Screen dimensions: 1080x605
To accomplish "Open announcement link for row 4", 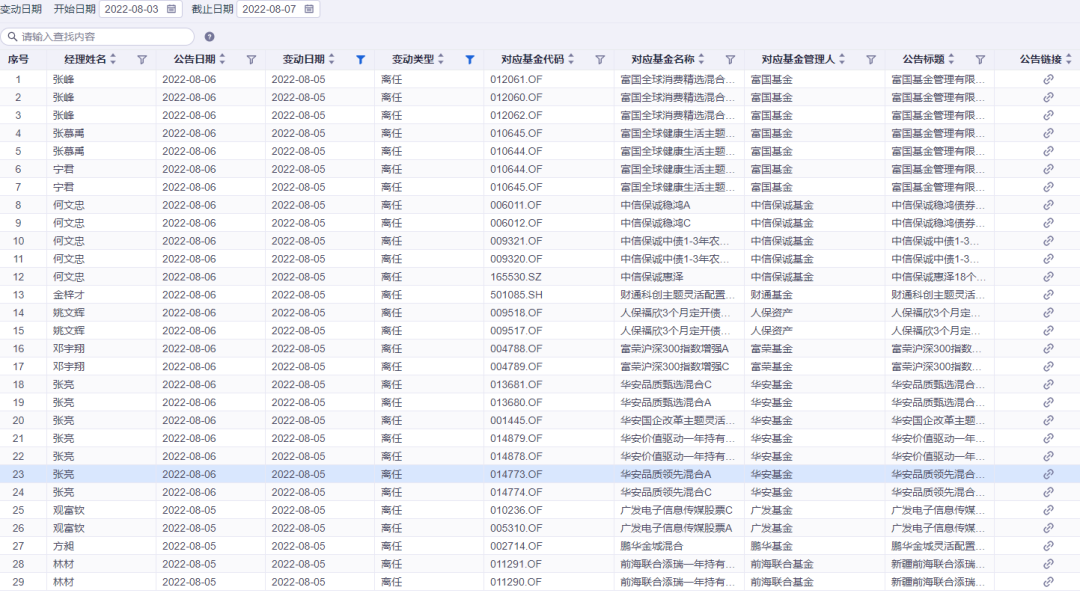I will [1048, 133].
